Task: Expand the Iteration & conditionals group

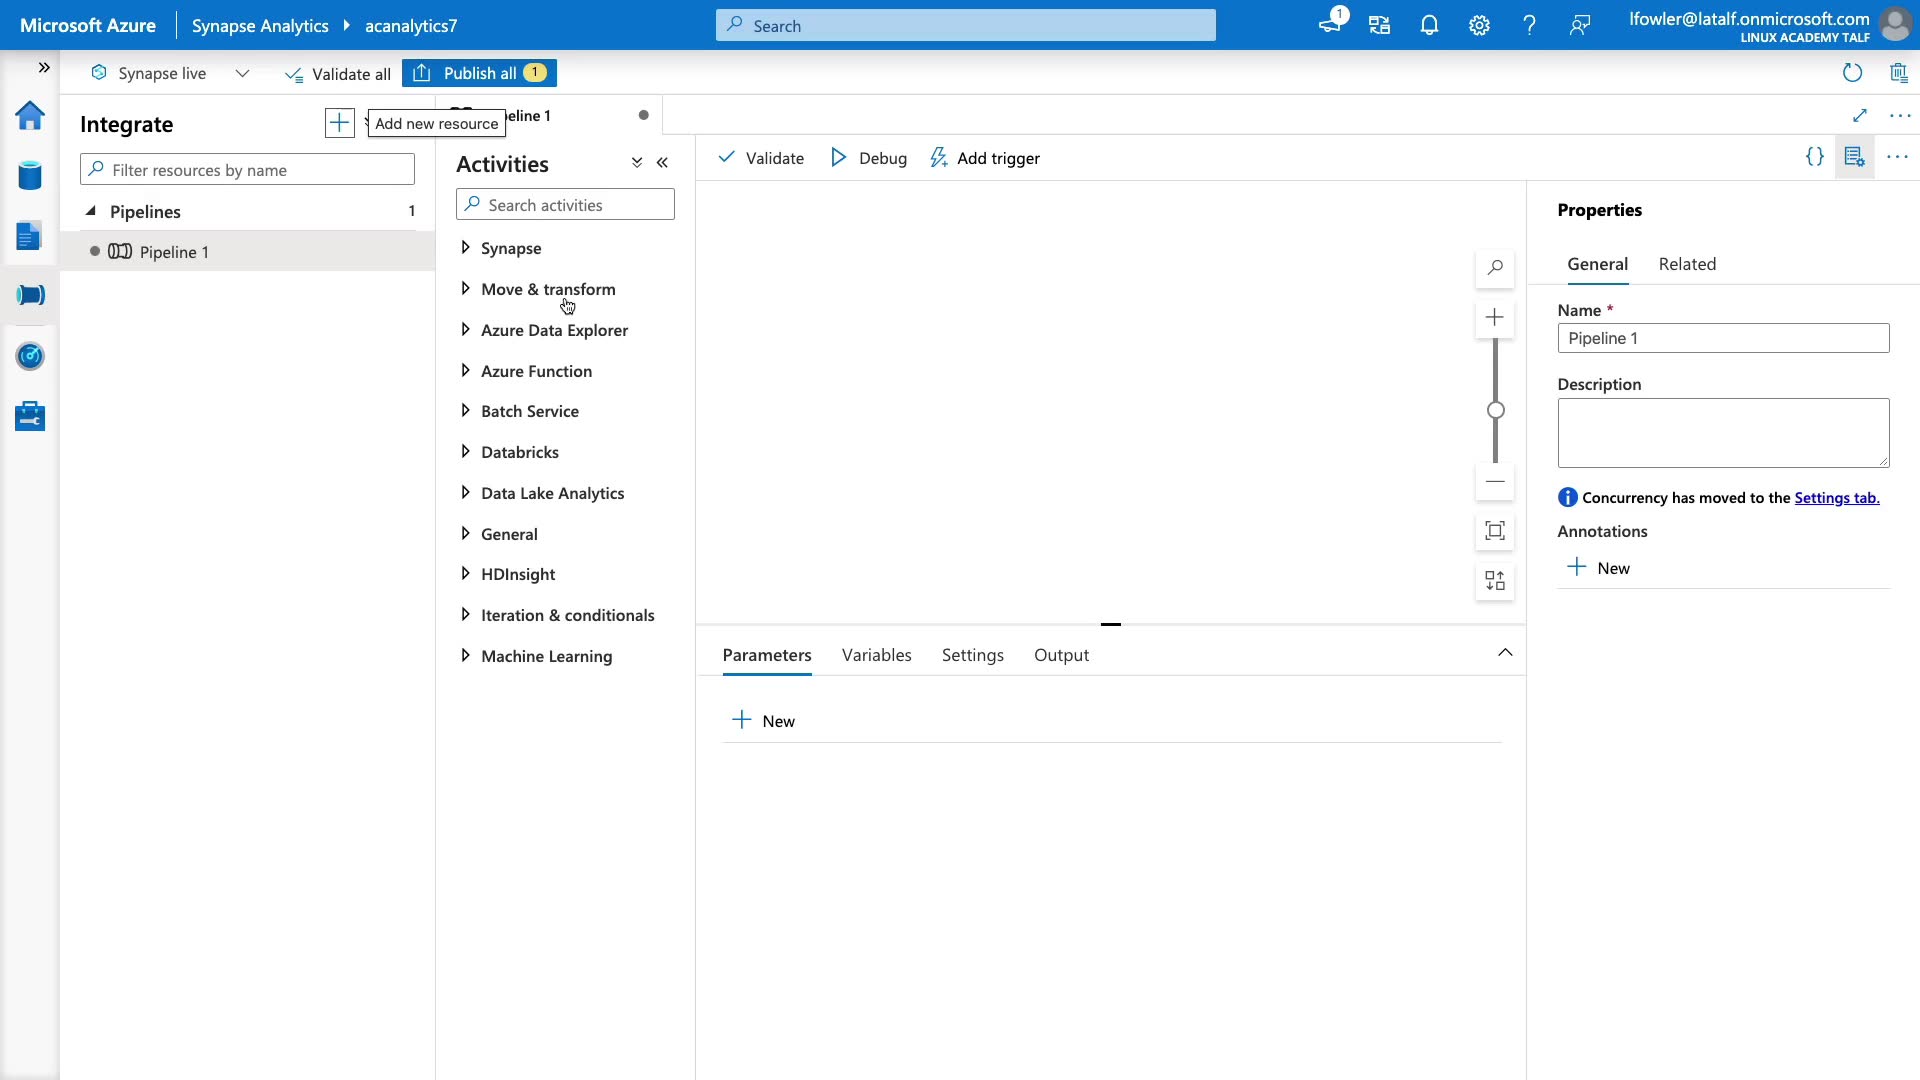Action: (567, 615)
